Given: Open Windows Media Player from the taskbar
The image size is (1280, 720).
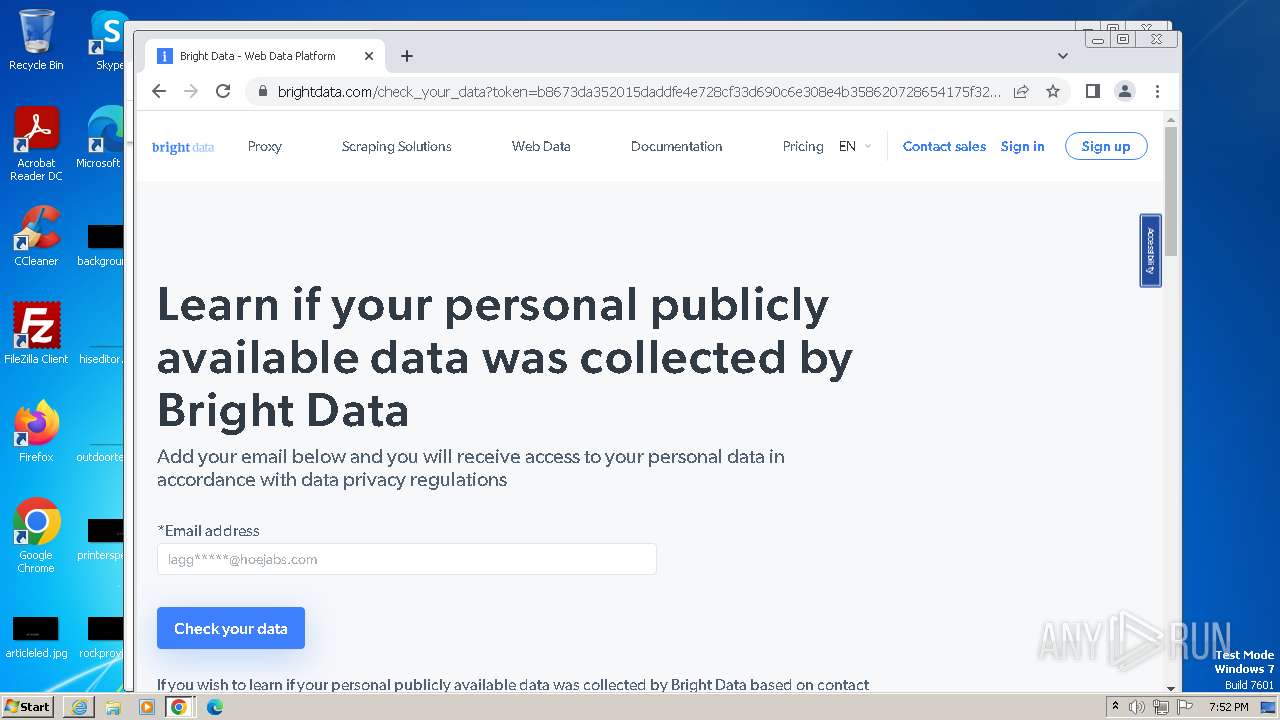Looking at the screenshot, I should (147, 707).
